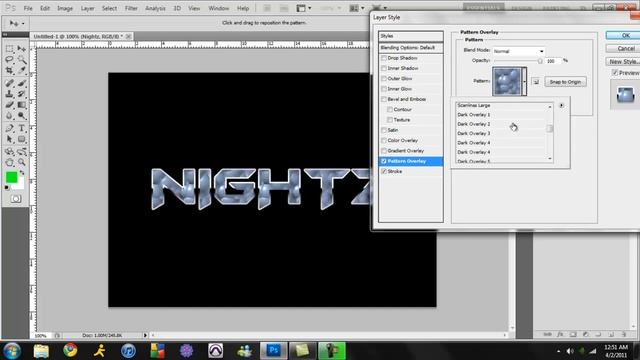The width and height of the screenshot is (640, 360).
Task: Select the Lasso tool
Action: point(9,60)
